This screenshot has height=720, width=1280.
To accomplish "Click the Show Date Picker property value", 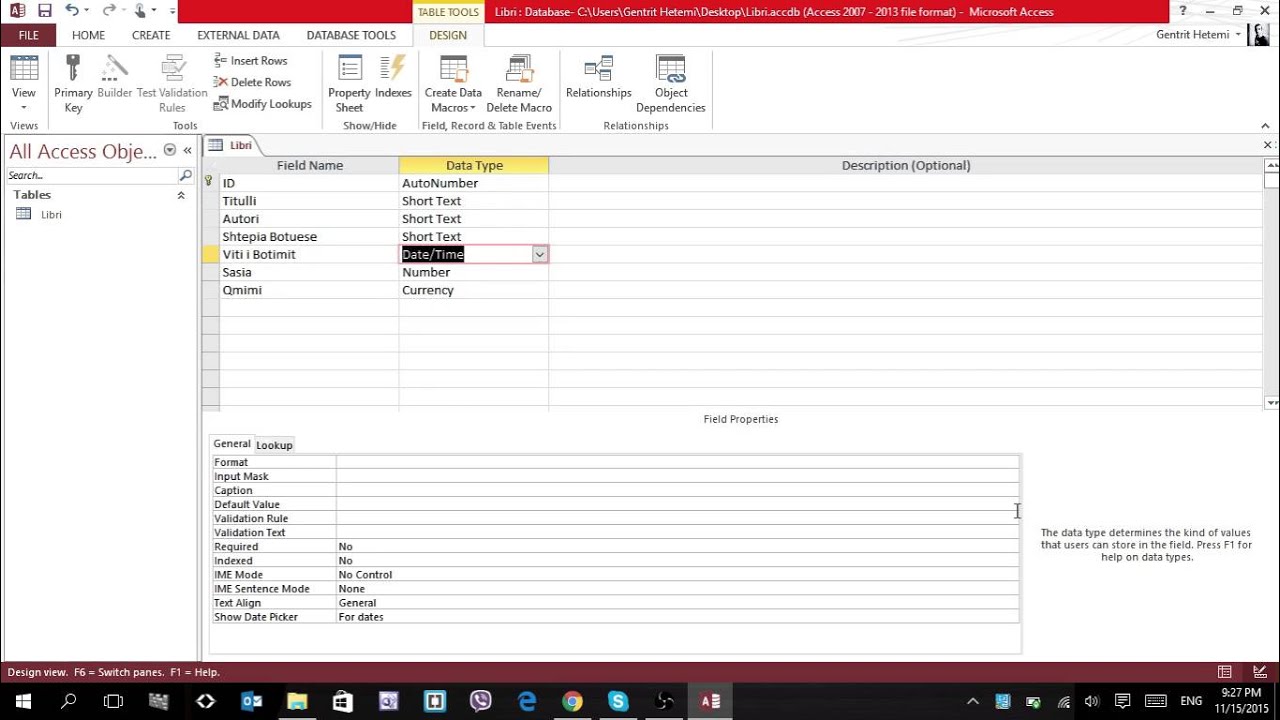I will pyautogui.click(x=677, y=617).
